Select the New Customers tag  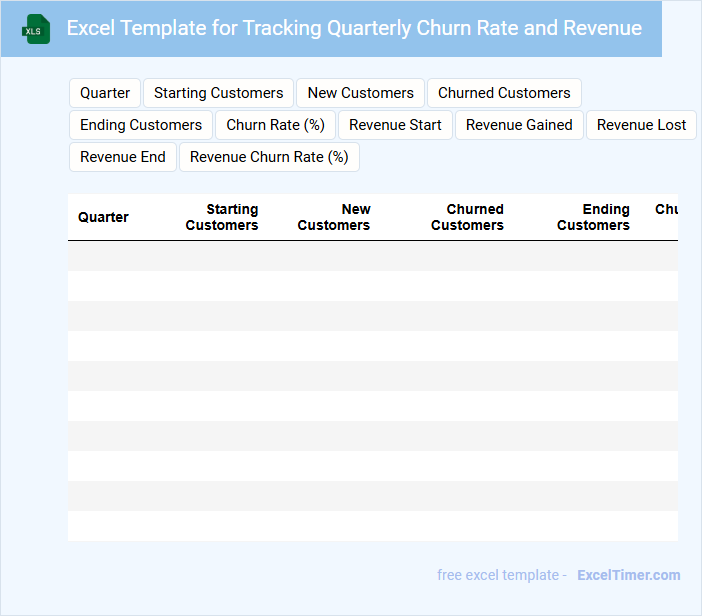pos(360,93)
